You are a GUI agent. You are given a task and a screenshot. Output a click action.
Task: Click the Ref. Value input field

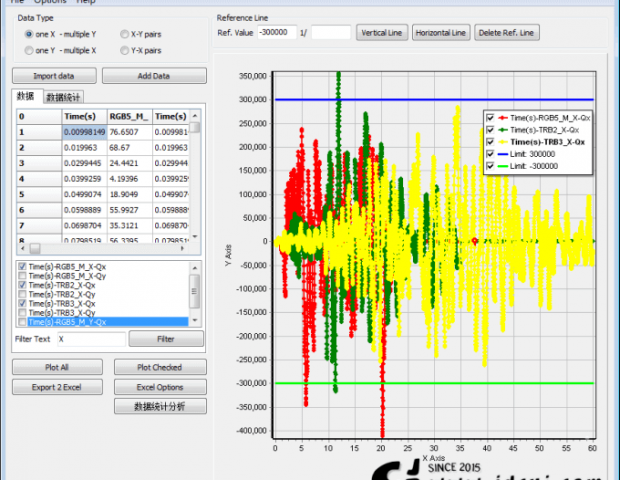coord(274,33)
